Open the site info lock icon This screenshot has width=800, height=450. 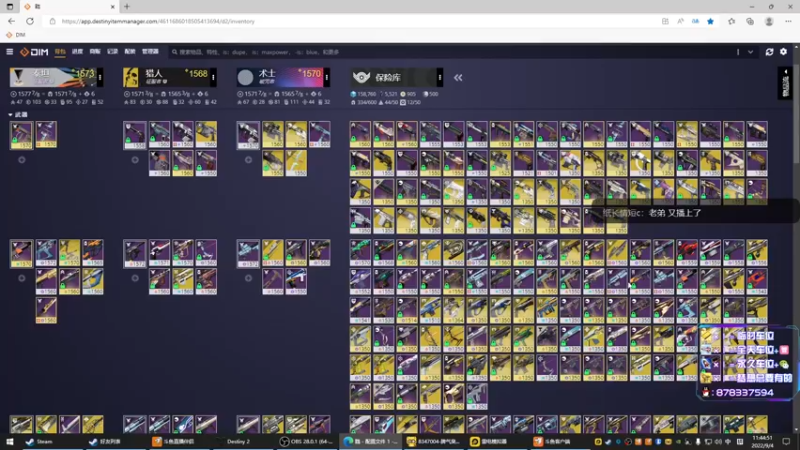pyautogui.click(x=53, y=21)
